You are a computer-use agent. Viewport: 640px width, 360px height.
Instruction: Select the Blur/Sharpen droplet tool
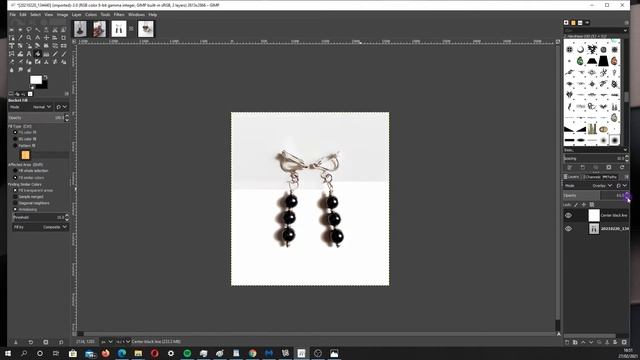click(x=11, y=70)
